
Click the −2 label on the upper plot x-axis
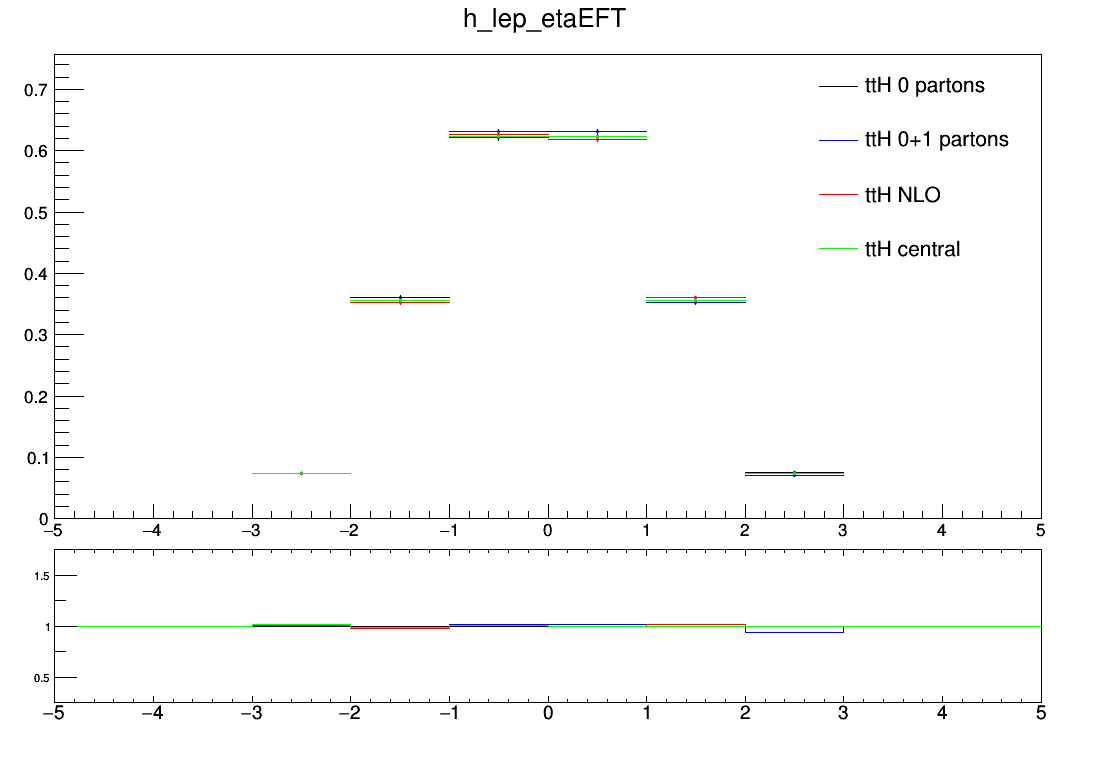click(x=349, y=531)
